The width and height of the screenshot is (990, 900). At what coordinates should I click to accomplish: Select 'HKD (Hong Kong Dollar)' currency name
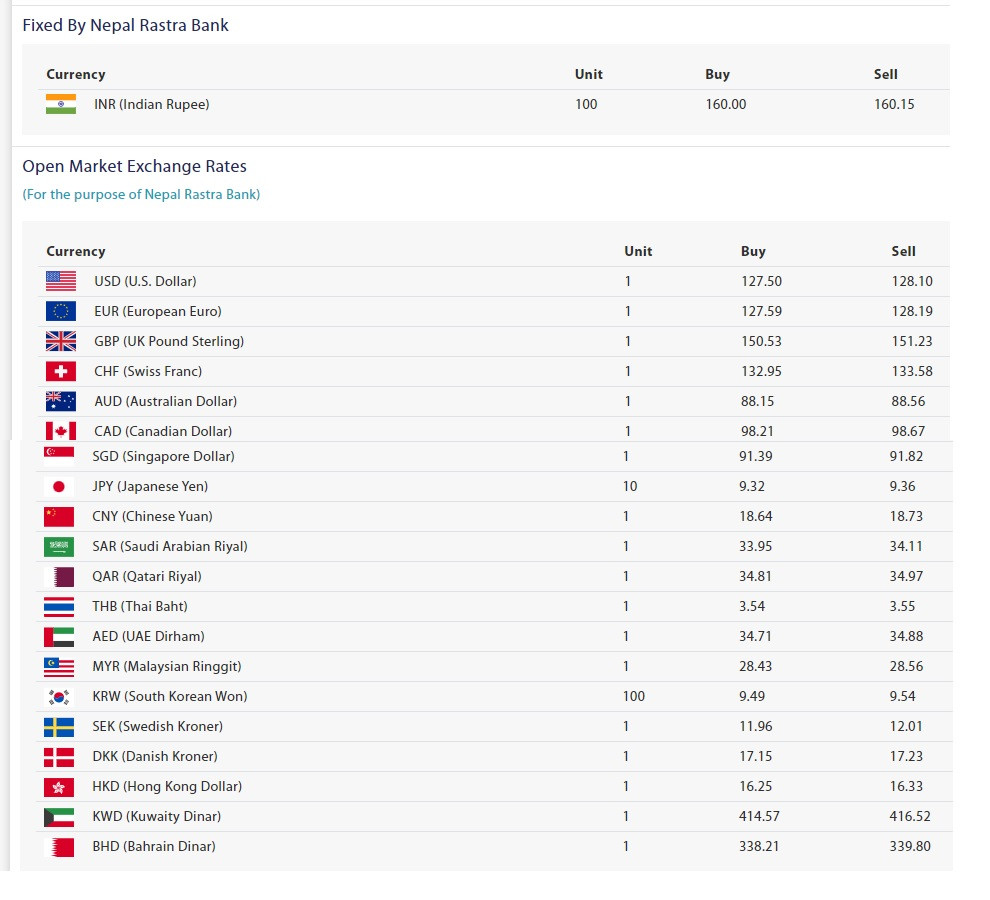[x=167, y=786]
